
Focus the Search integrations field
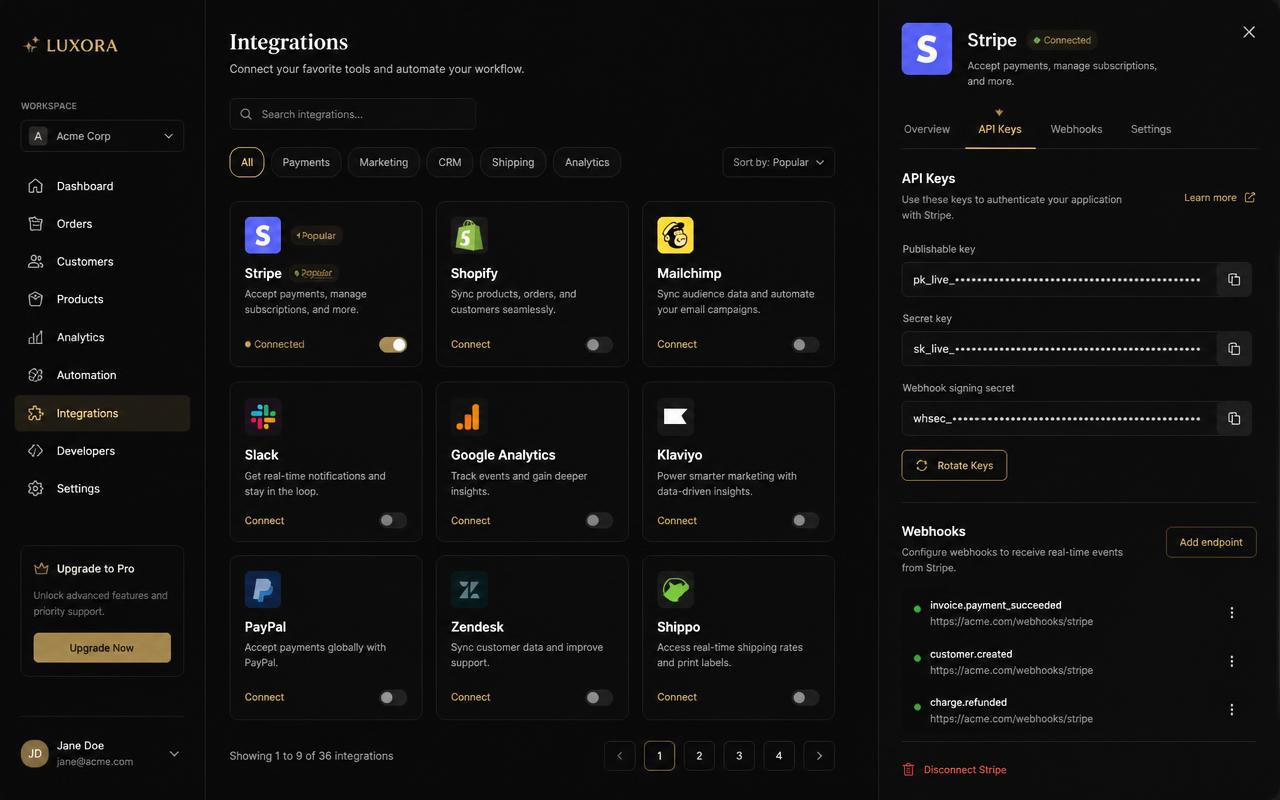353,114
